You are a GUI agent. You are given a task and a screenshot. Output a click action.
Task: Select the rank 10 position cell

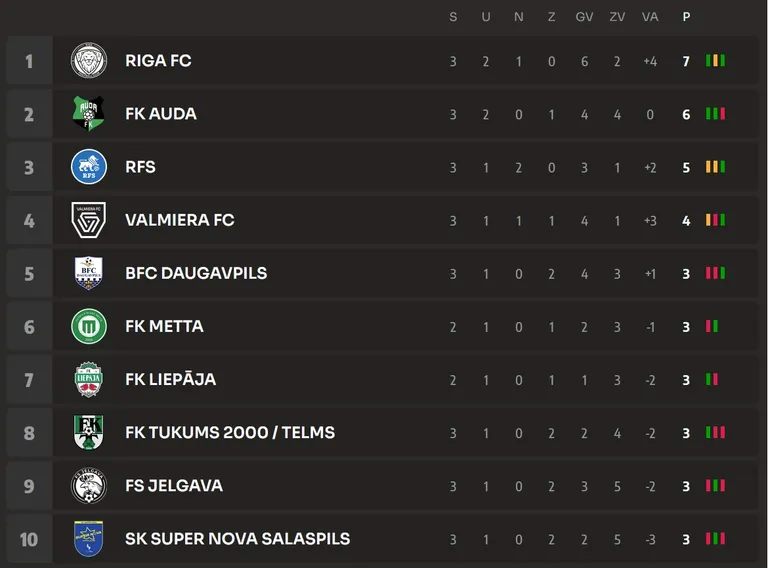29,539
